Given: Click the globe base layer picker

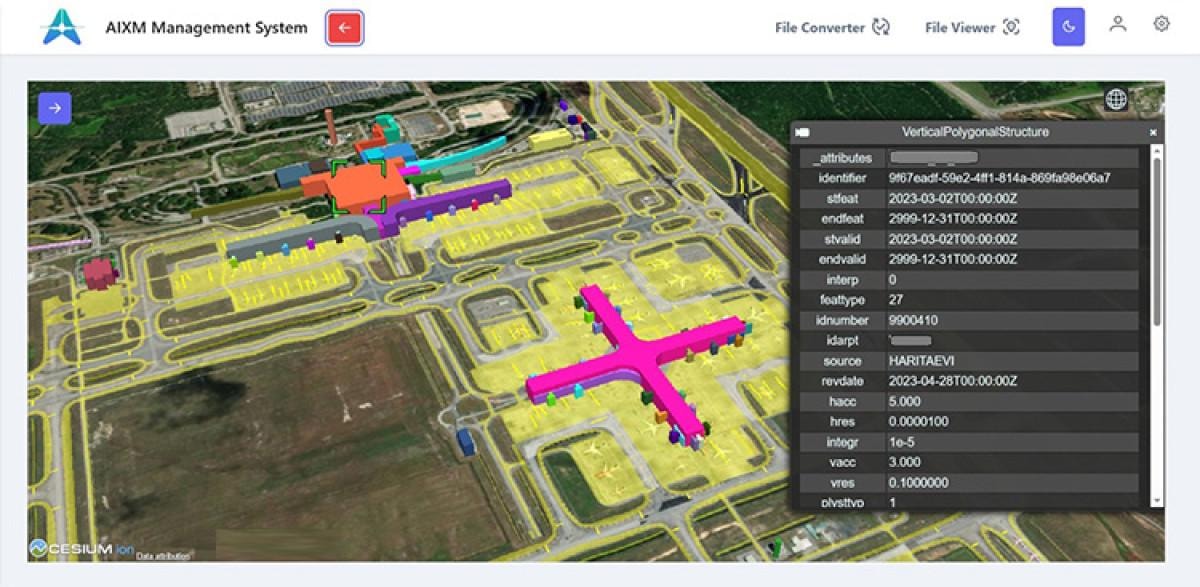Looking at the screenshot, I should (x=1116, y=99).
